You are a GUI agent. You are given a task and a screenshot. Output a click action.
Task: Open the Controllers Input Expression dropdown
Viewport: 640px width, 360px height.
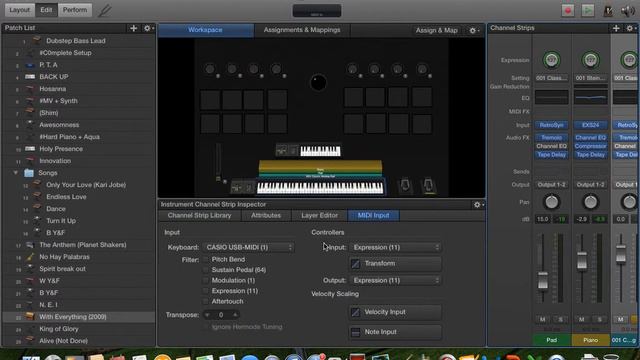click(x=396, y=247)
